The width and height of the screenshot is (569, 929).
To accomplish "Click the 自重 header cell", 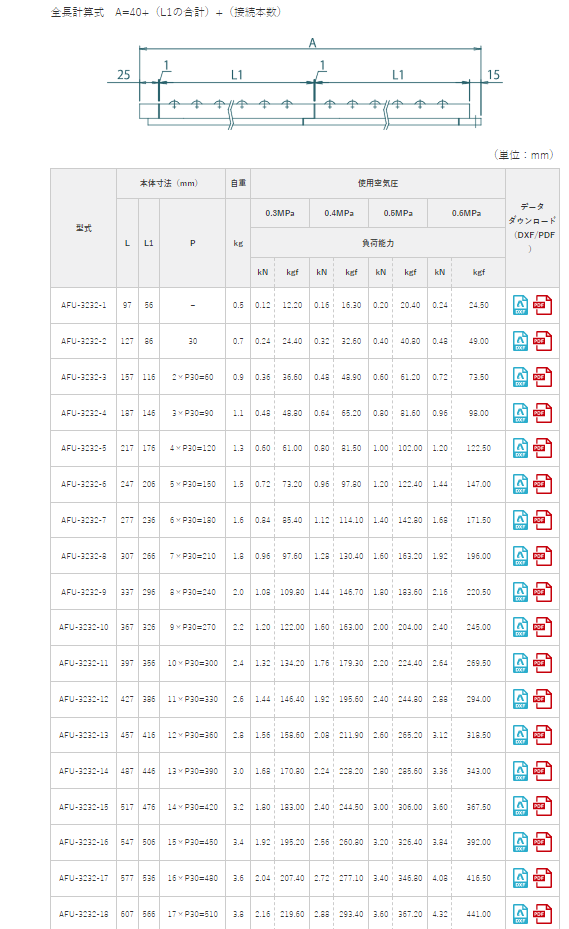I will (238, 183).
